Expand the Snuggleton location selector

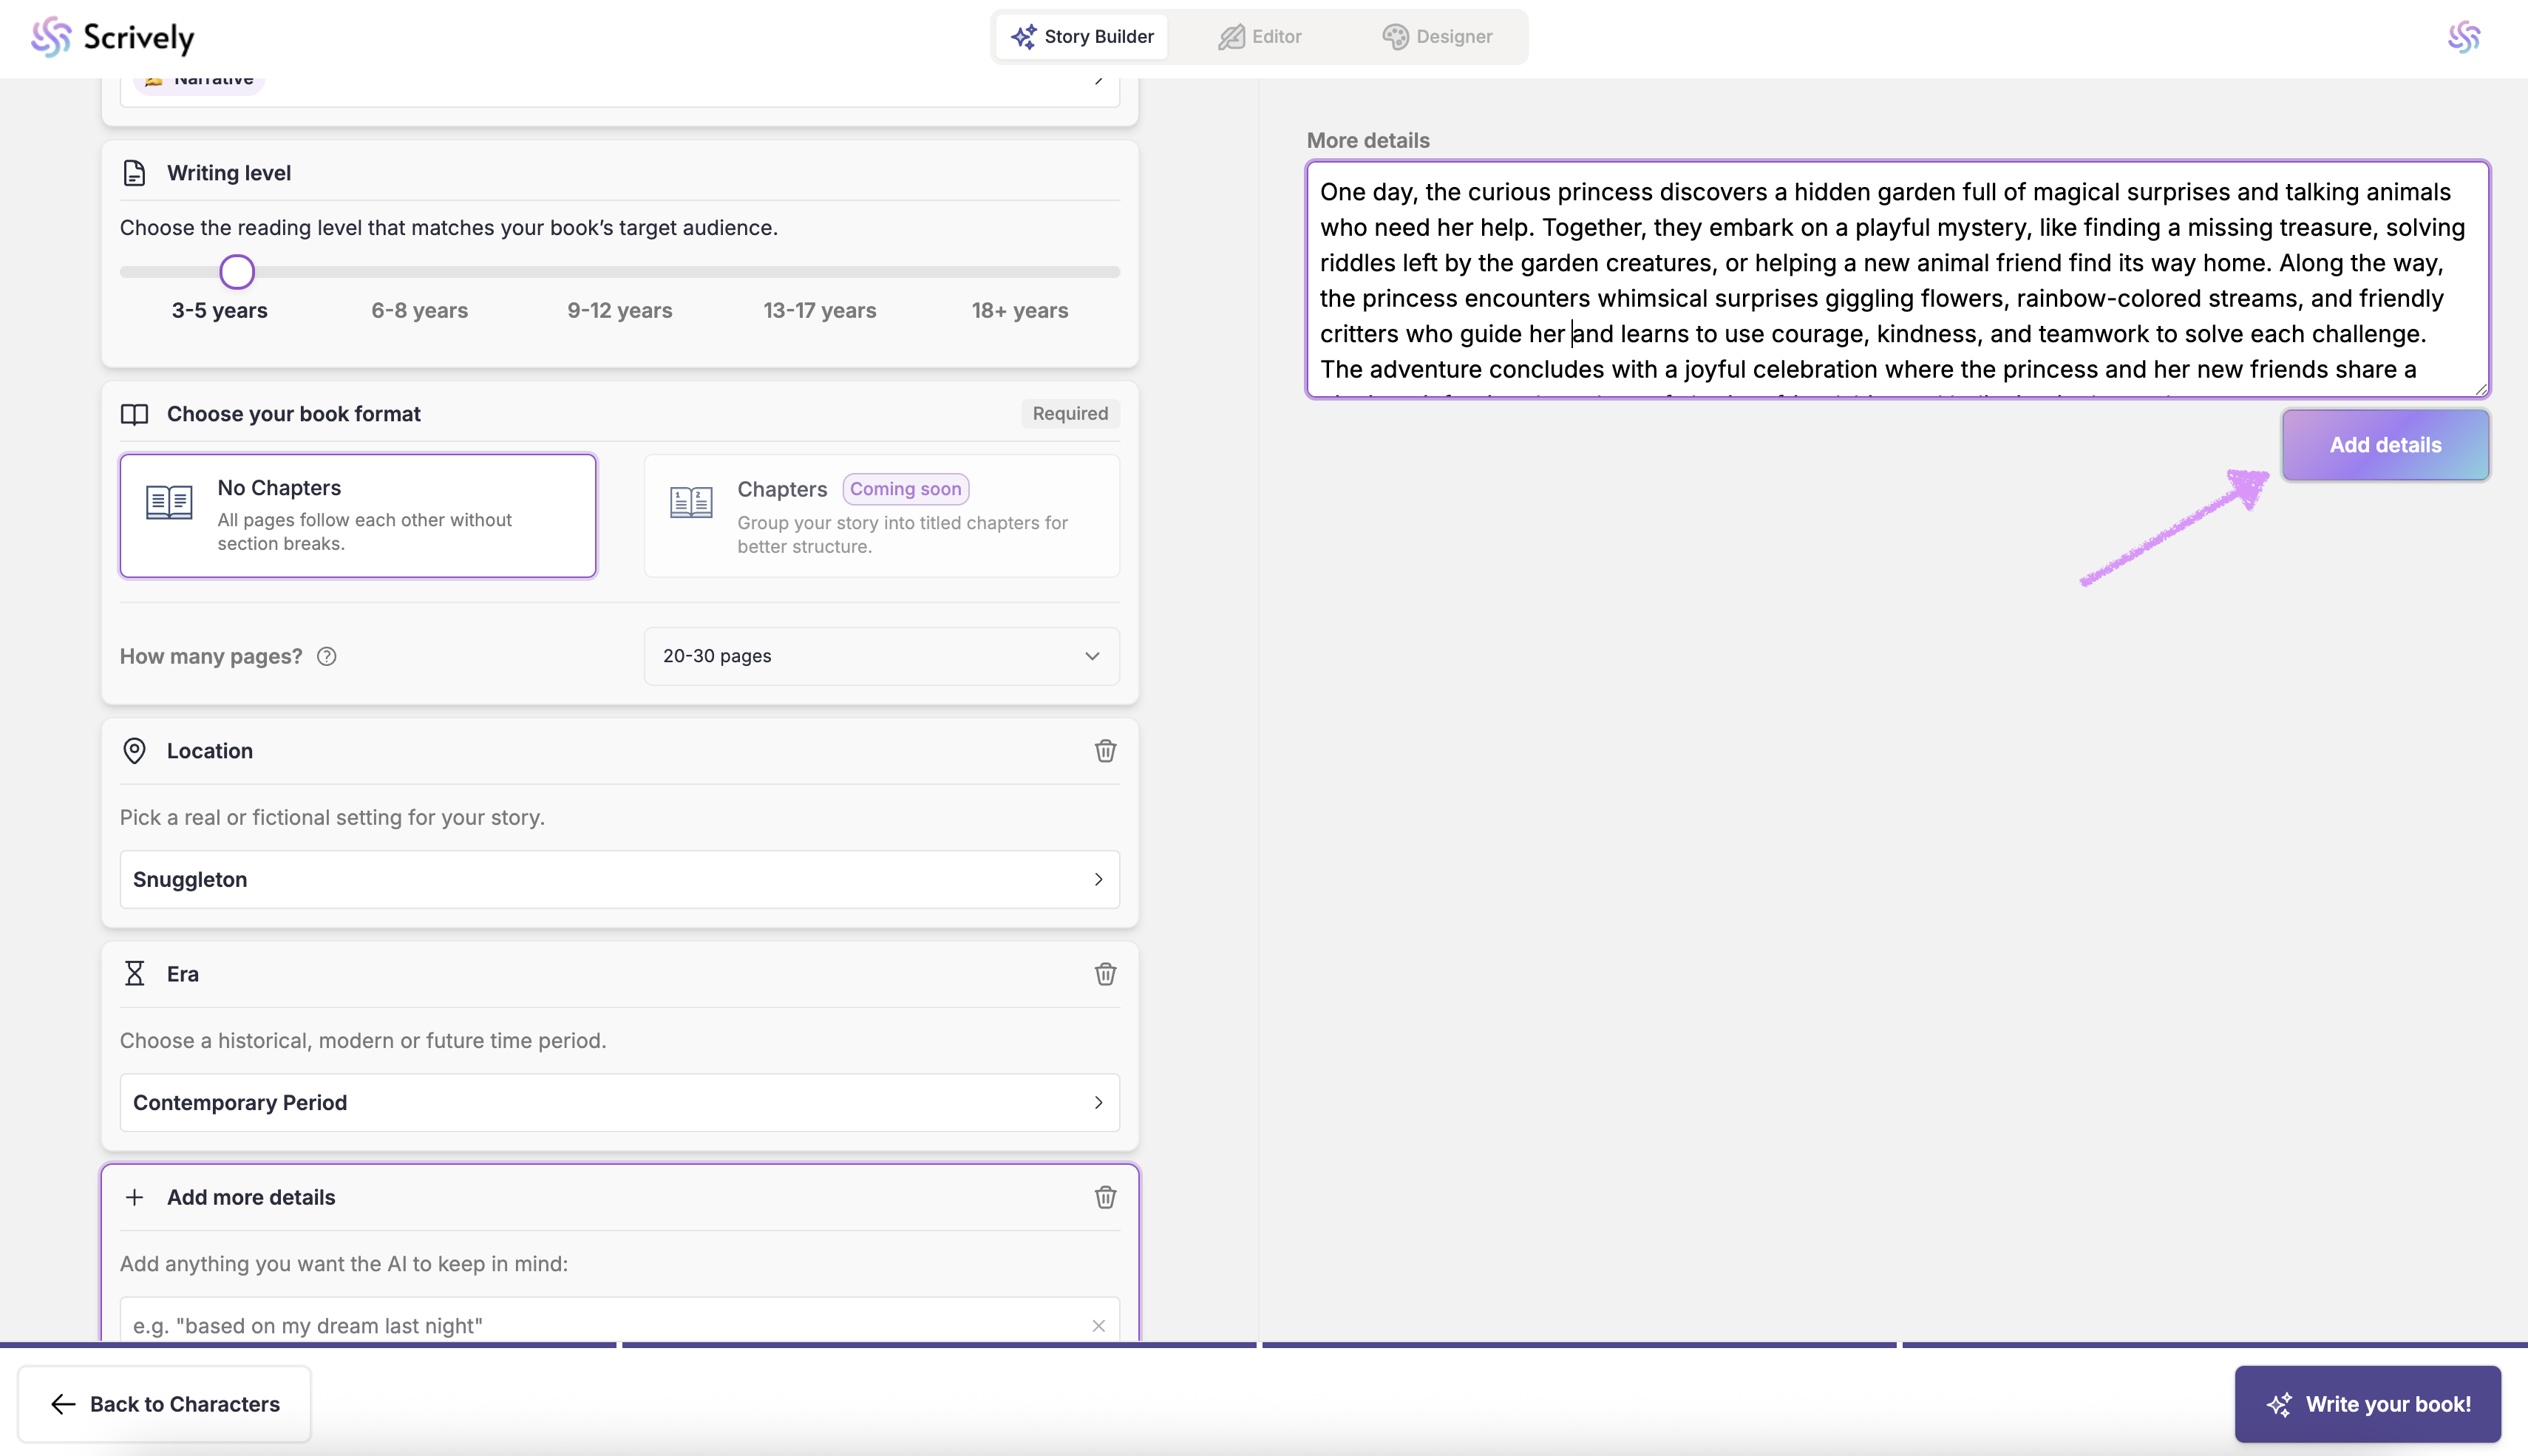click(619, 879)
